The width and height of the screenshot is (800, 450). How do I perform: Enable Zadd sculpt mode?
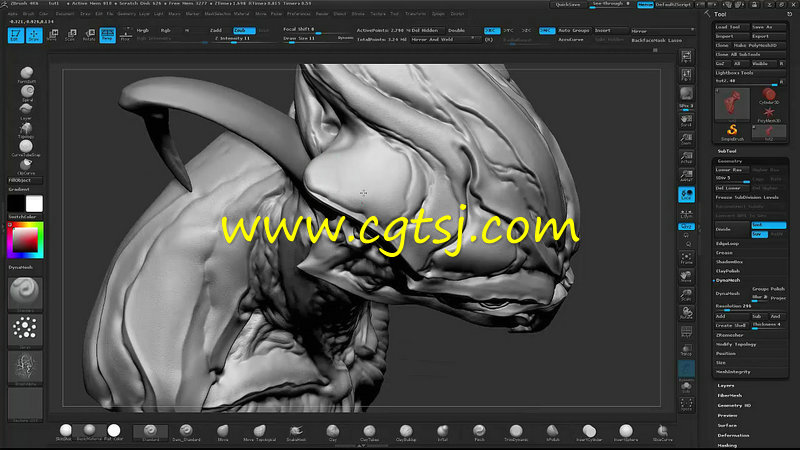216,31
